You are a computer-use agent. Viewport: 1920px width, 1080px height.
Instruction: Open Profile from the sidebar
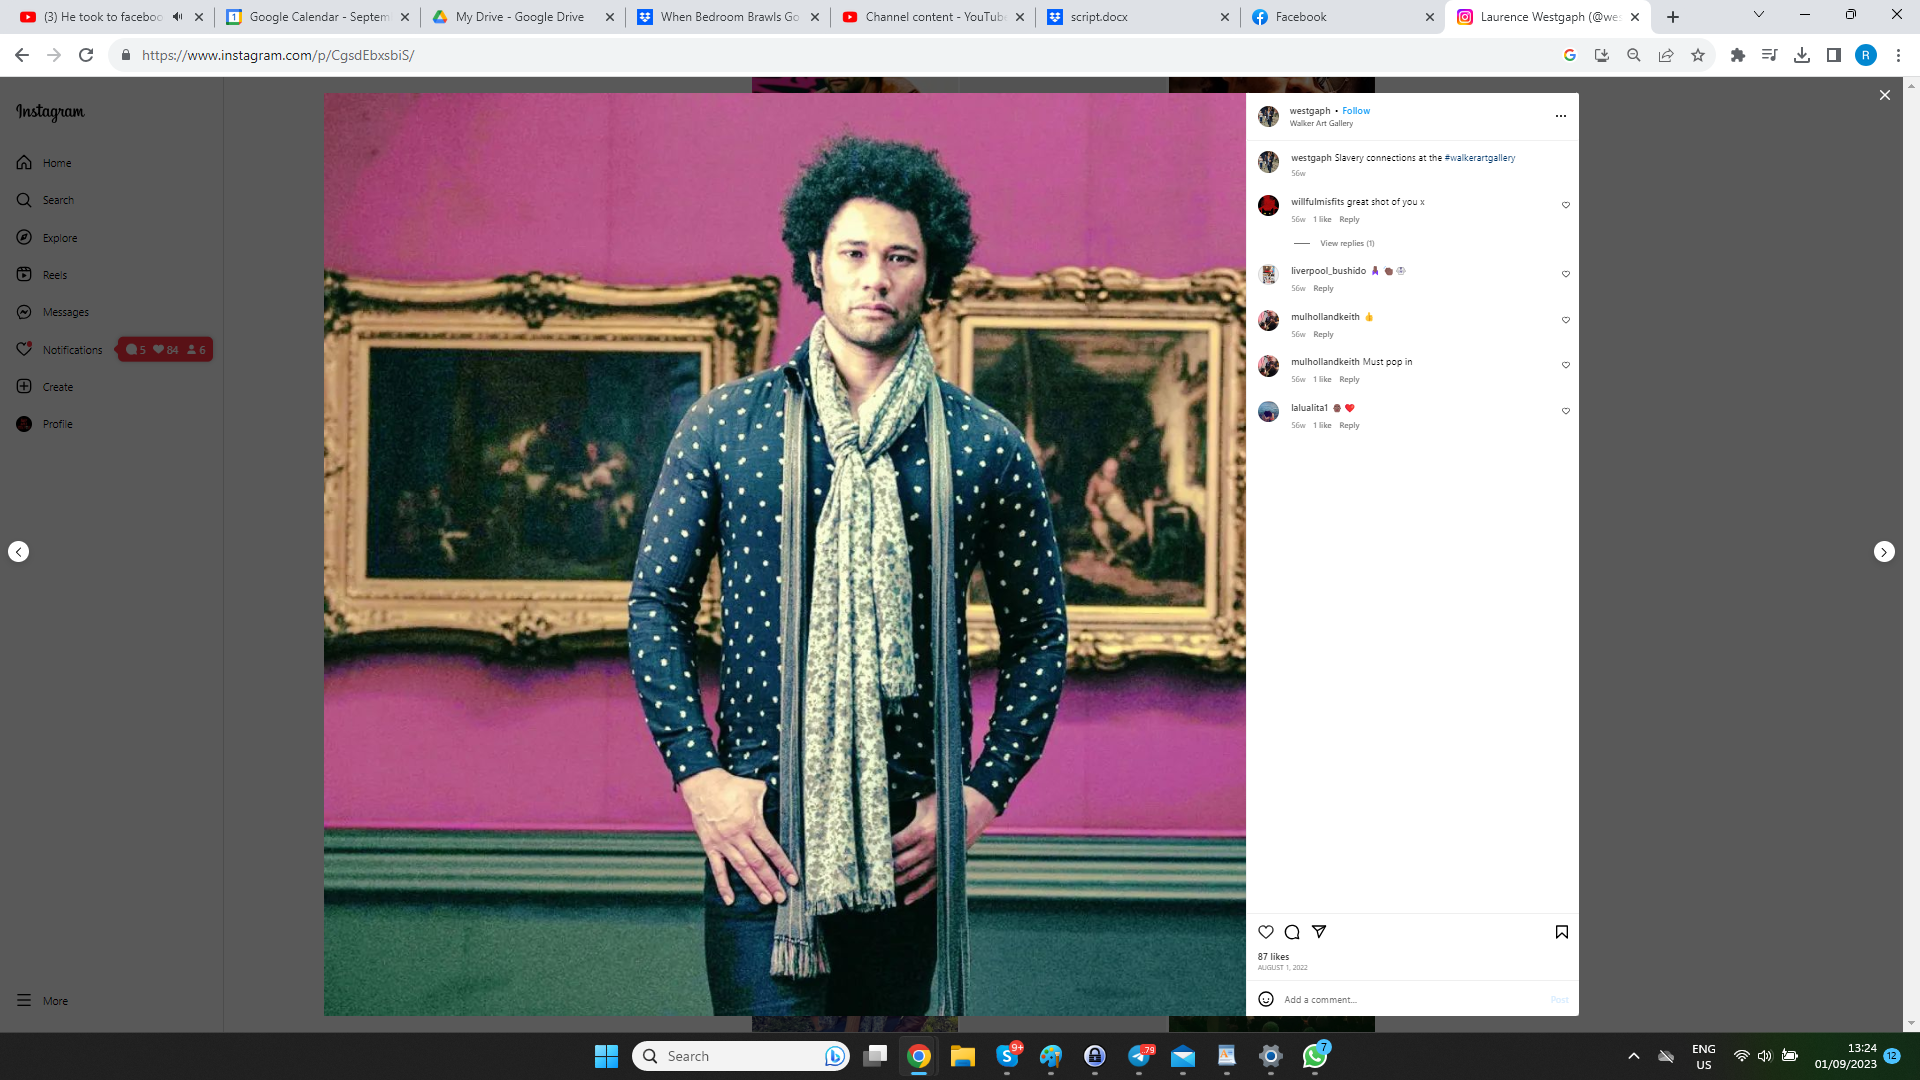pyautogui.click(x=45, y=424)
